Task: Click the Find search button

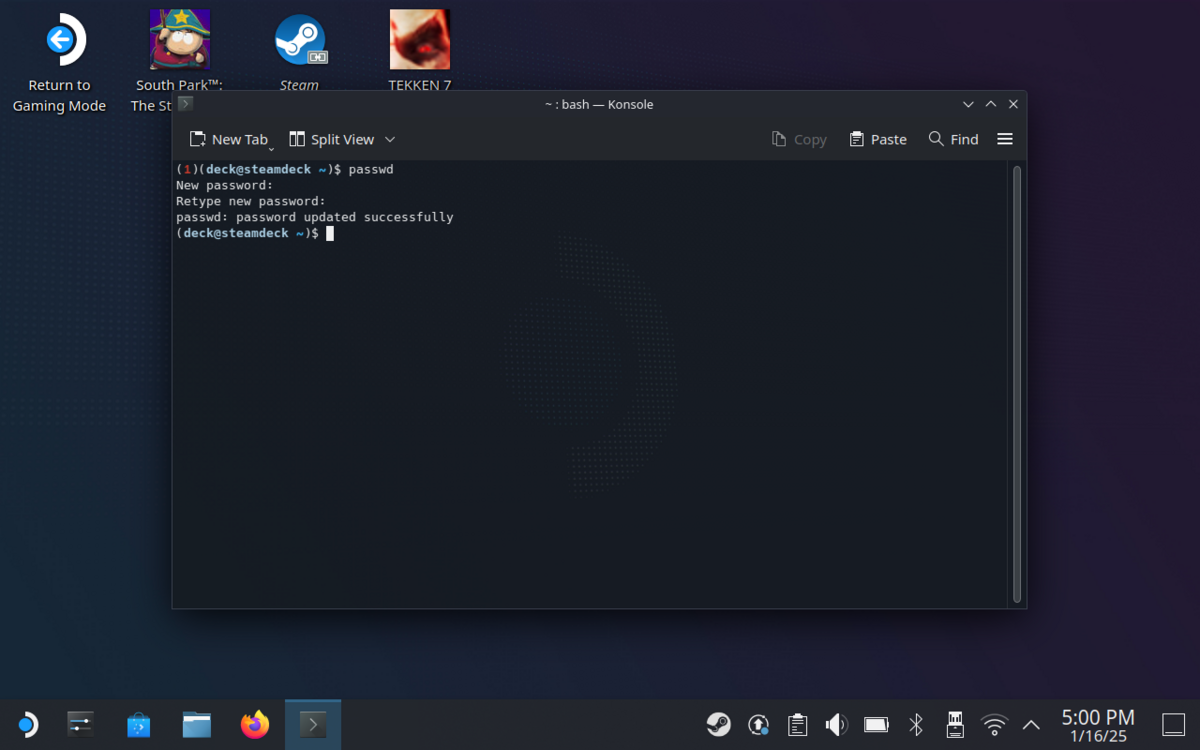Action: pyautogui.click(x=953, y=139)
